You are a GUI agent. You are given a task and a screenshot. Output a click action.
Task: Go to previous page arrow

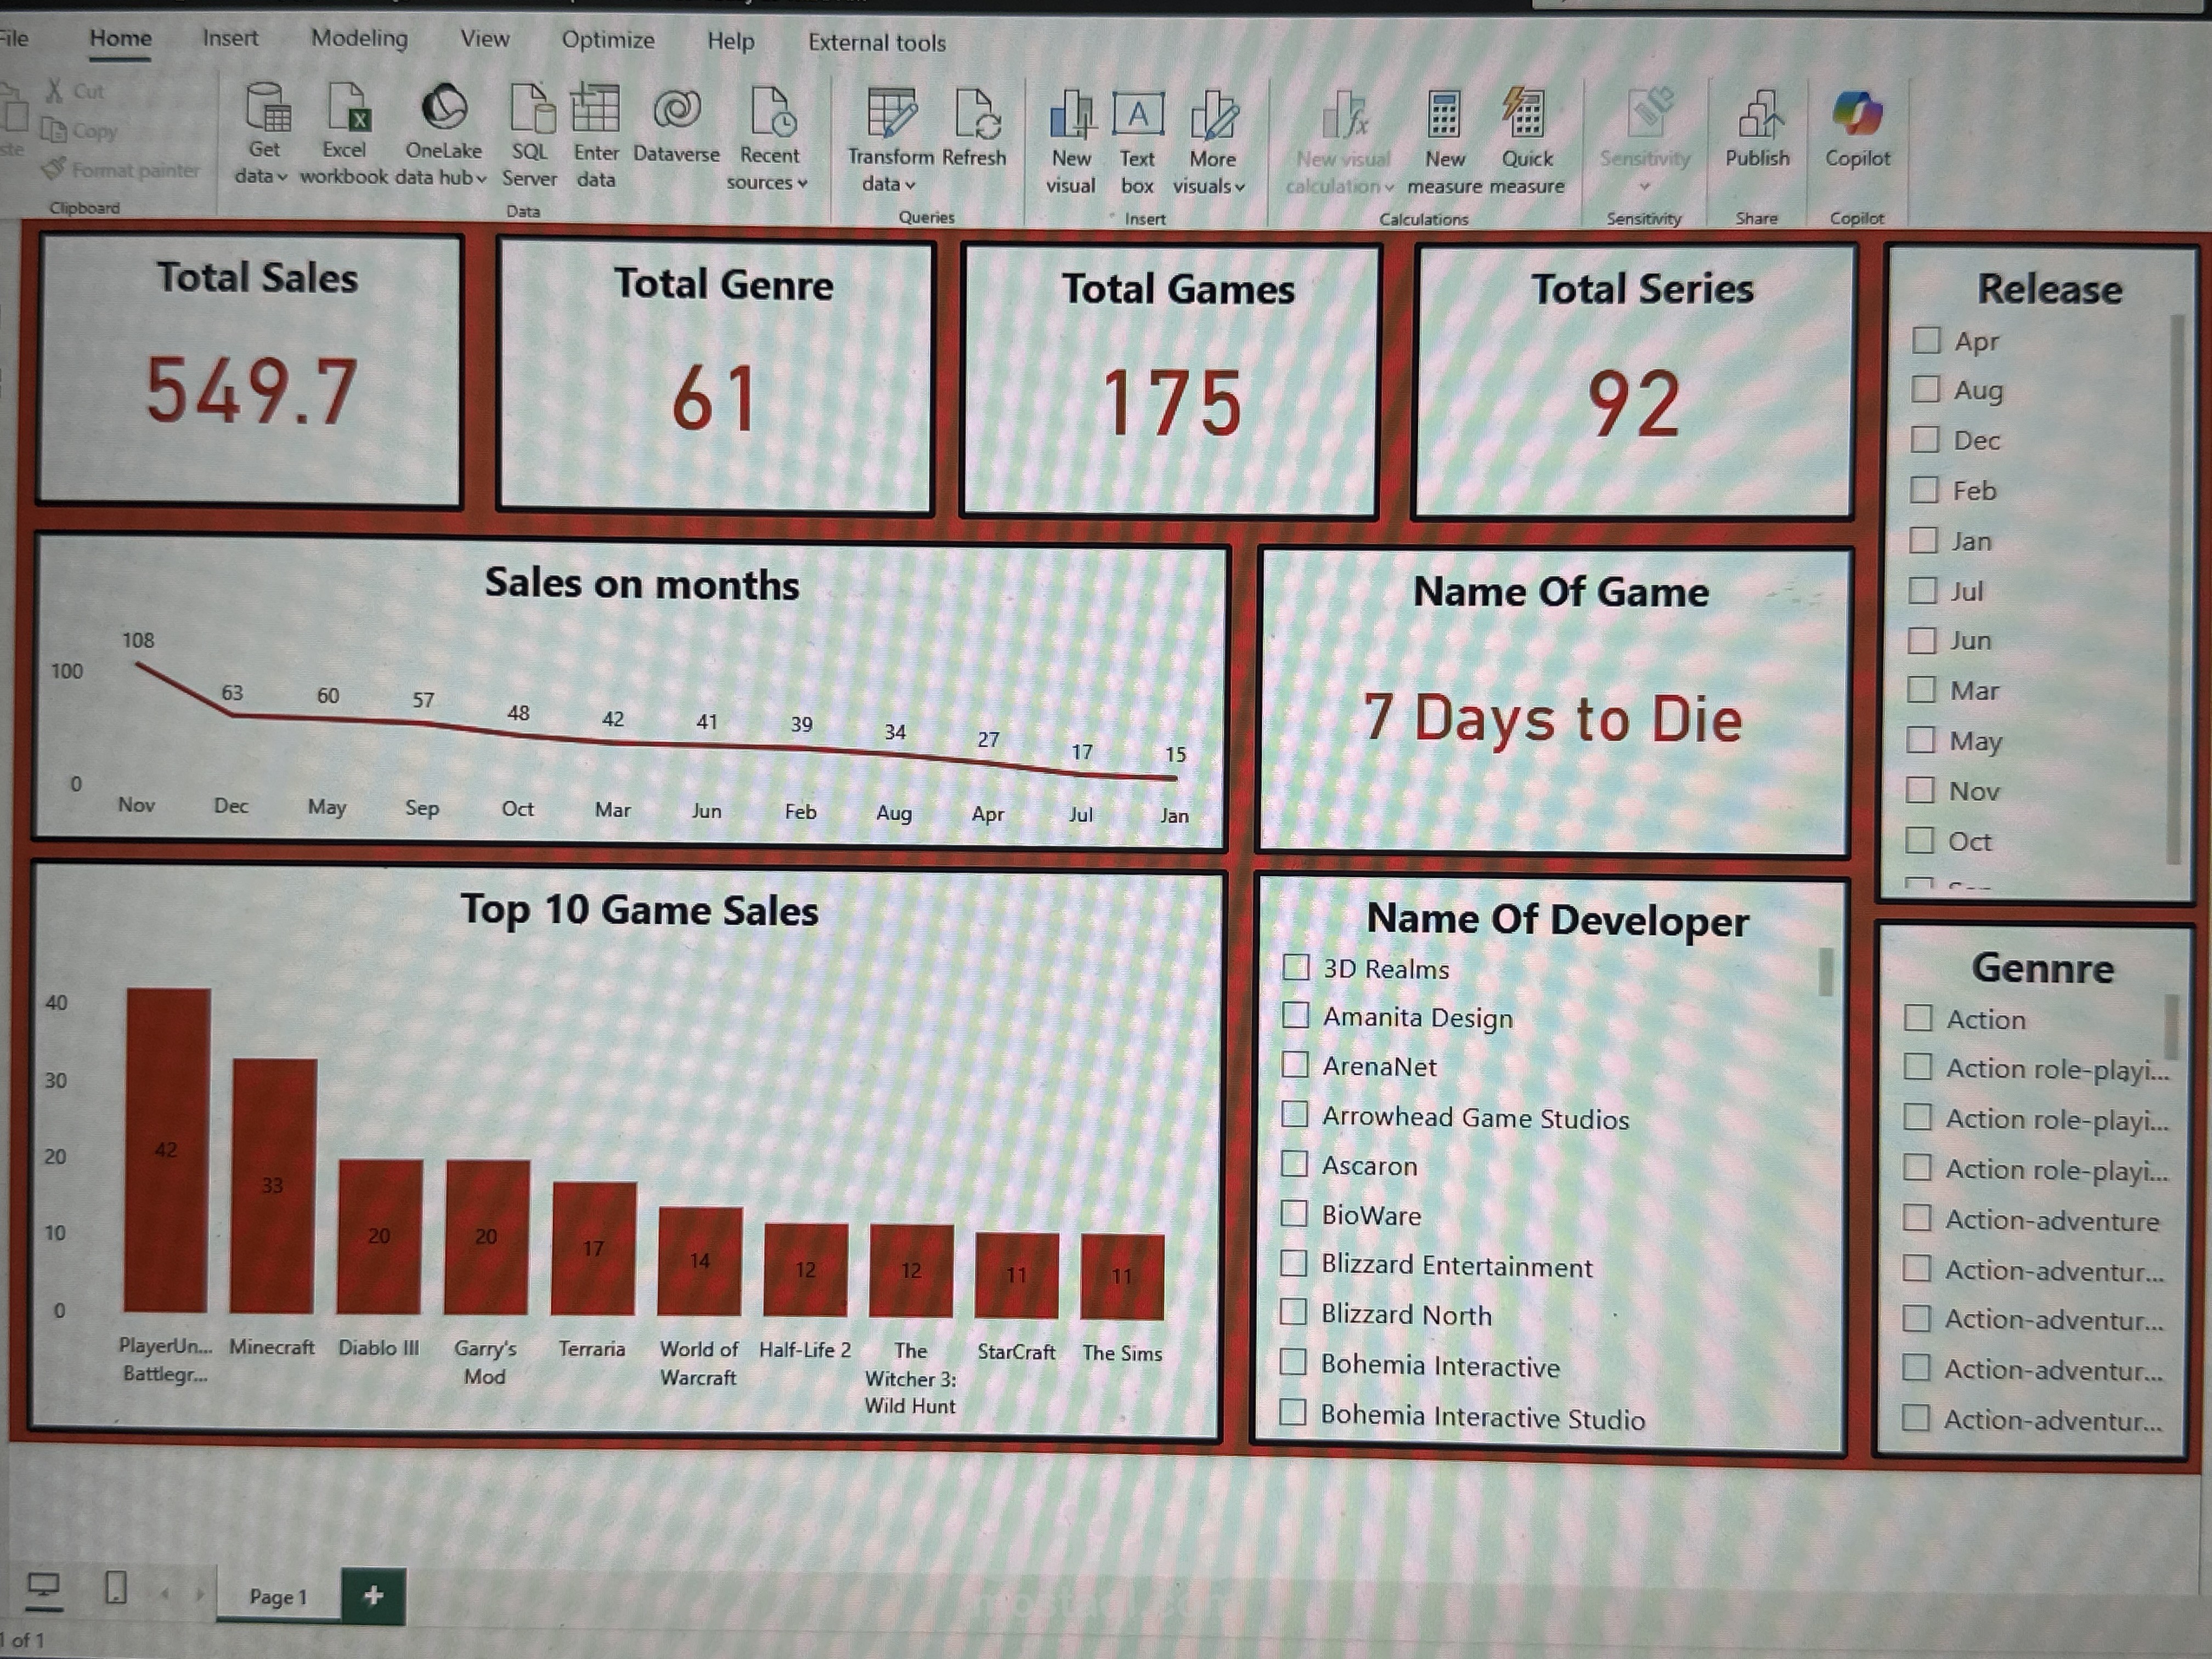(x=165, y=1593)
